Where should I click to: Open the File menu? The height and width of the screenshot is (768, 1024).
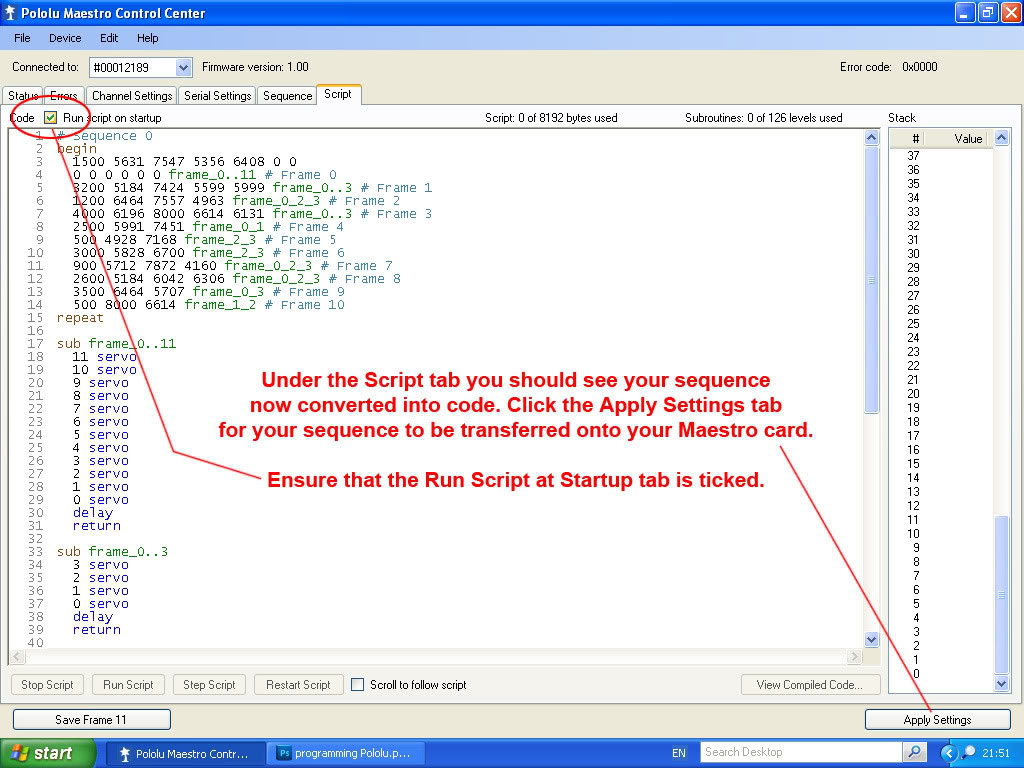tap(22, 38)
